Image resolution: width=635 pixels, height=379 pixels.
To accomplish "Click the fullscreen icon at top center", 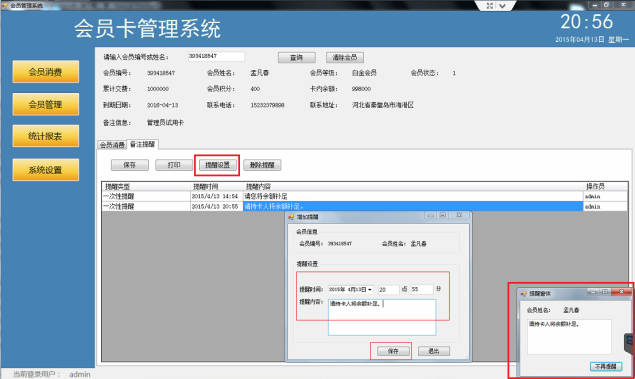I will [x=490, y=6].
